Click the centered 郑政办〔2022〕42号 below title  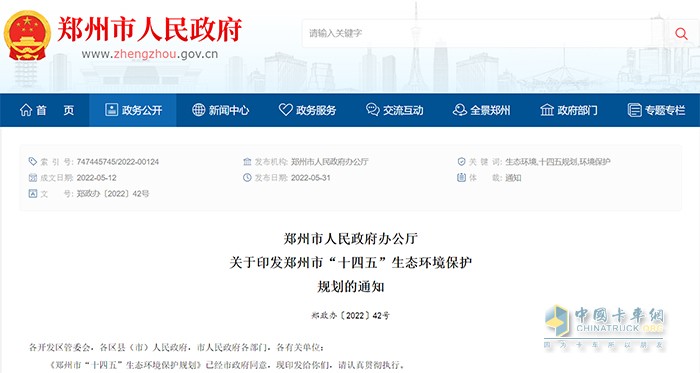coord(350,315)
